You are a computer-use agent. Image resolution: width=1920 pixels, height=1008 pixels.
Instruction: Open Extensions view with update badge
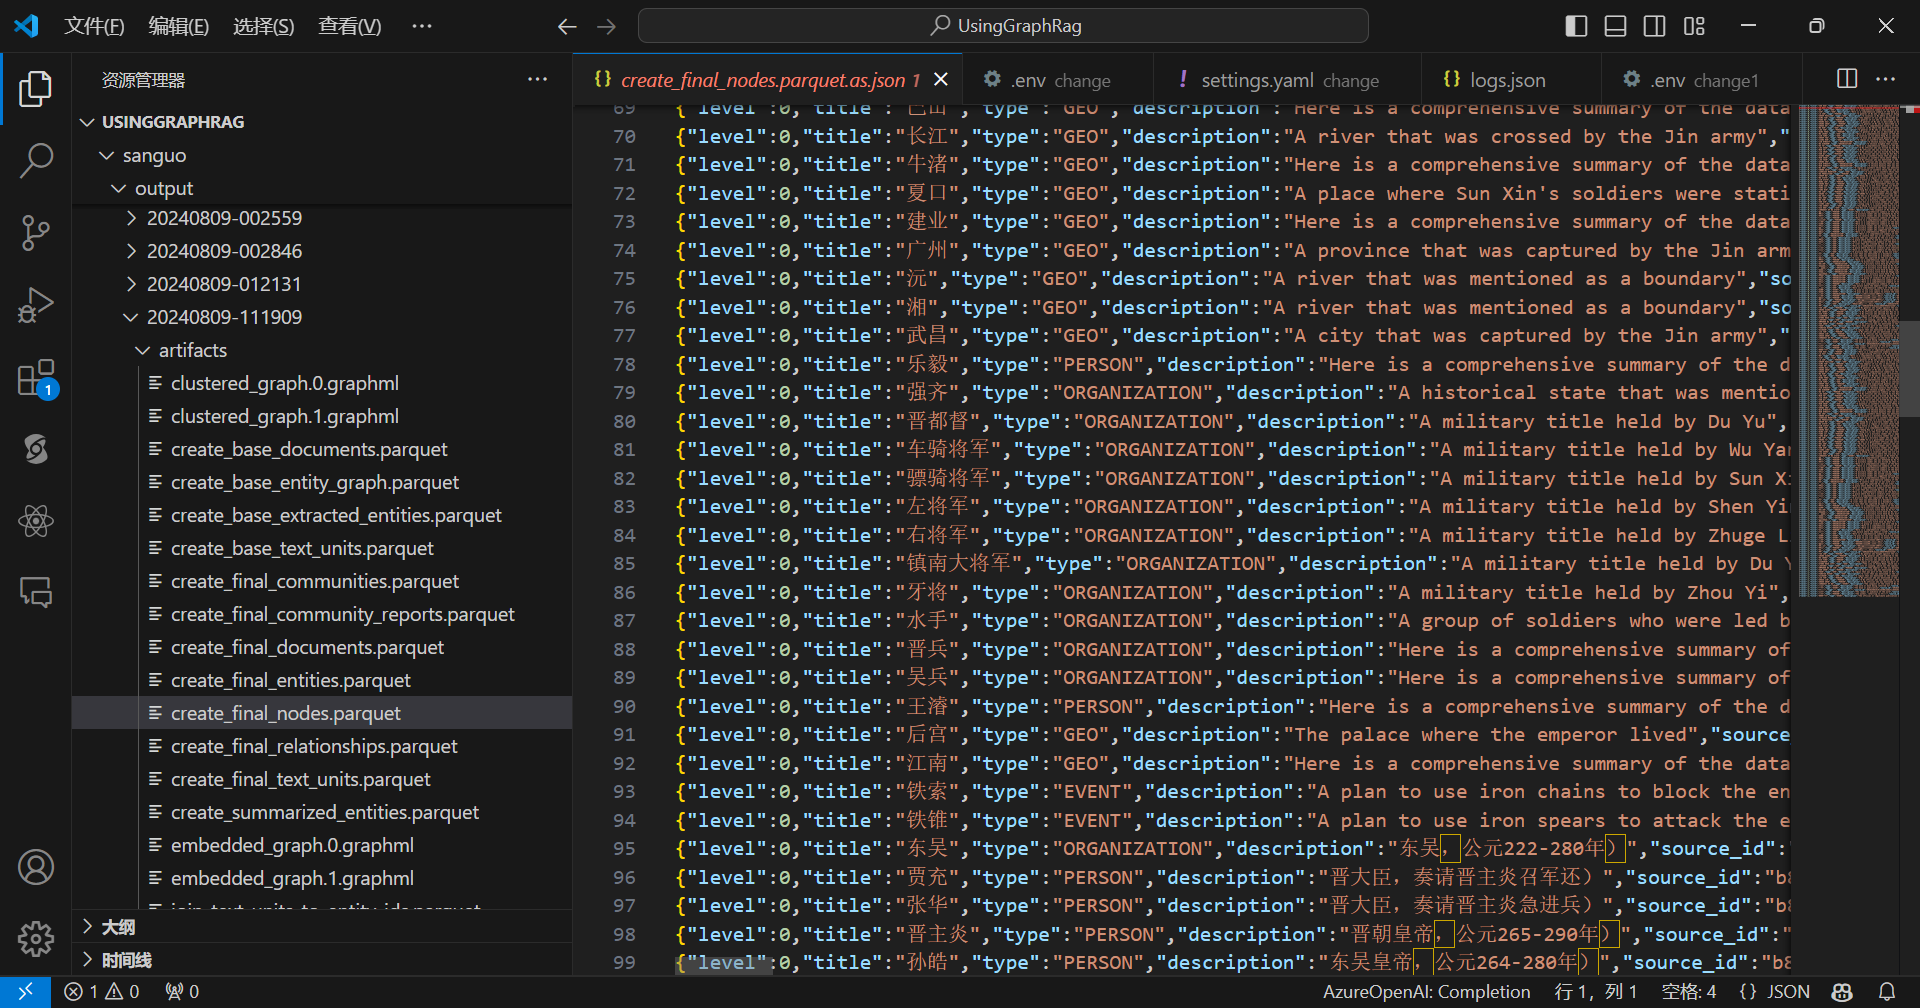(x=36, y=378)
